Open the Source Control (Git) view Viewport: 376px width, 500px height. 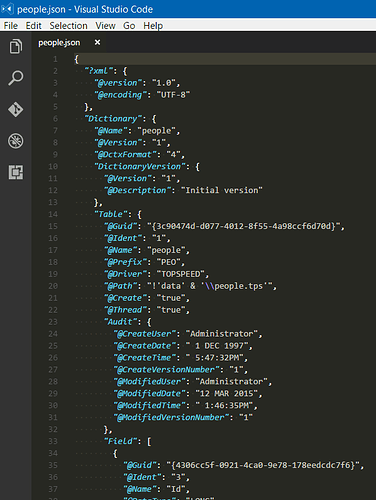pos(16,109)
